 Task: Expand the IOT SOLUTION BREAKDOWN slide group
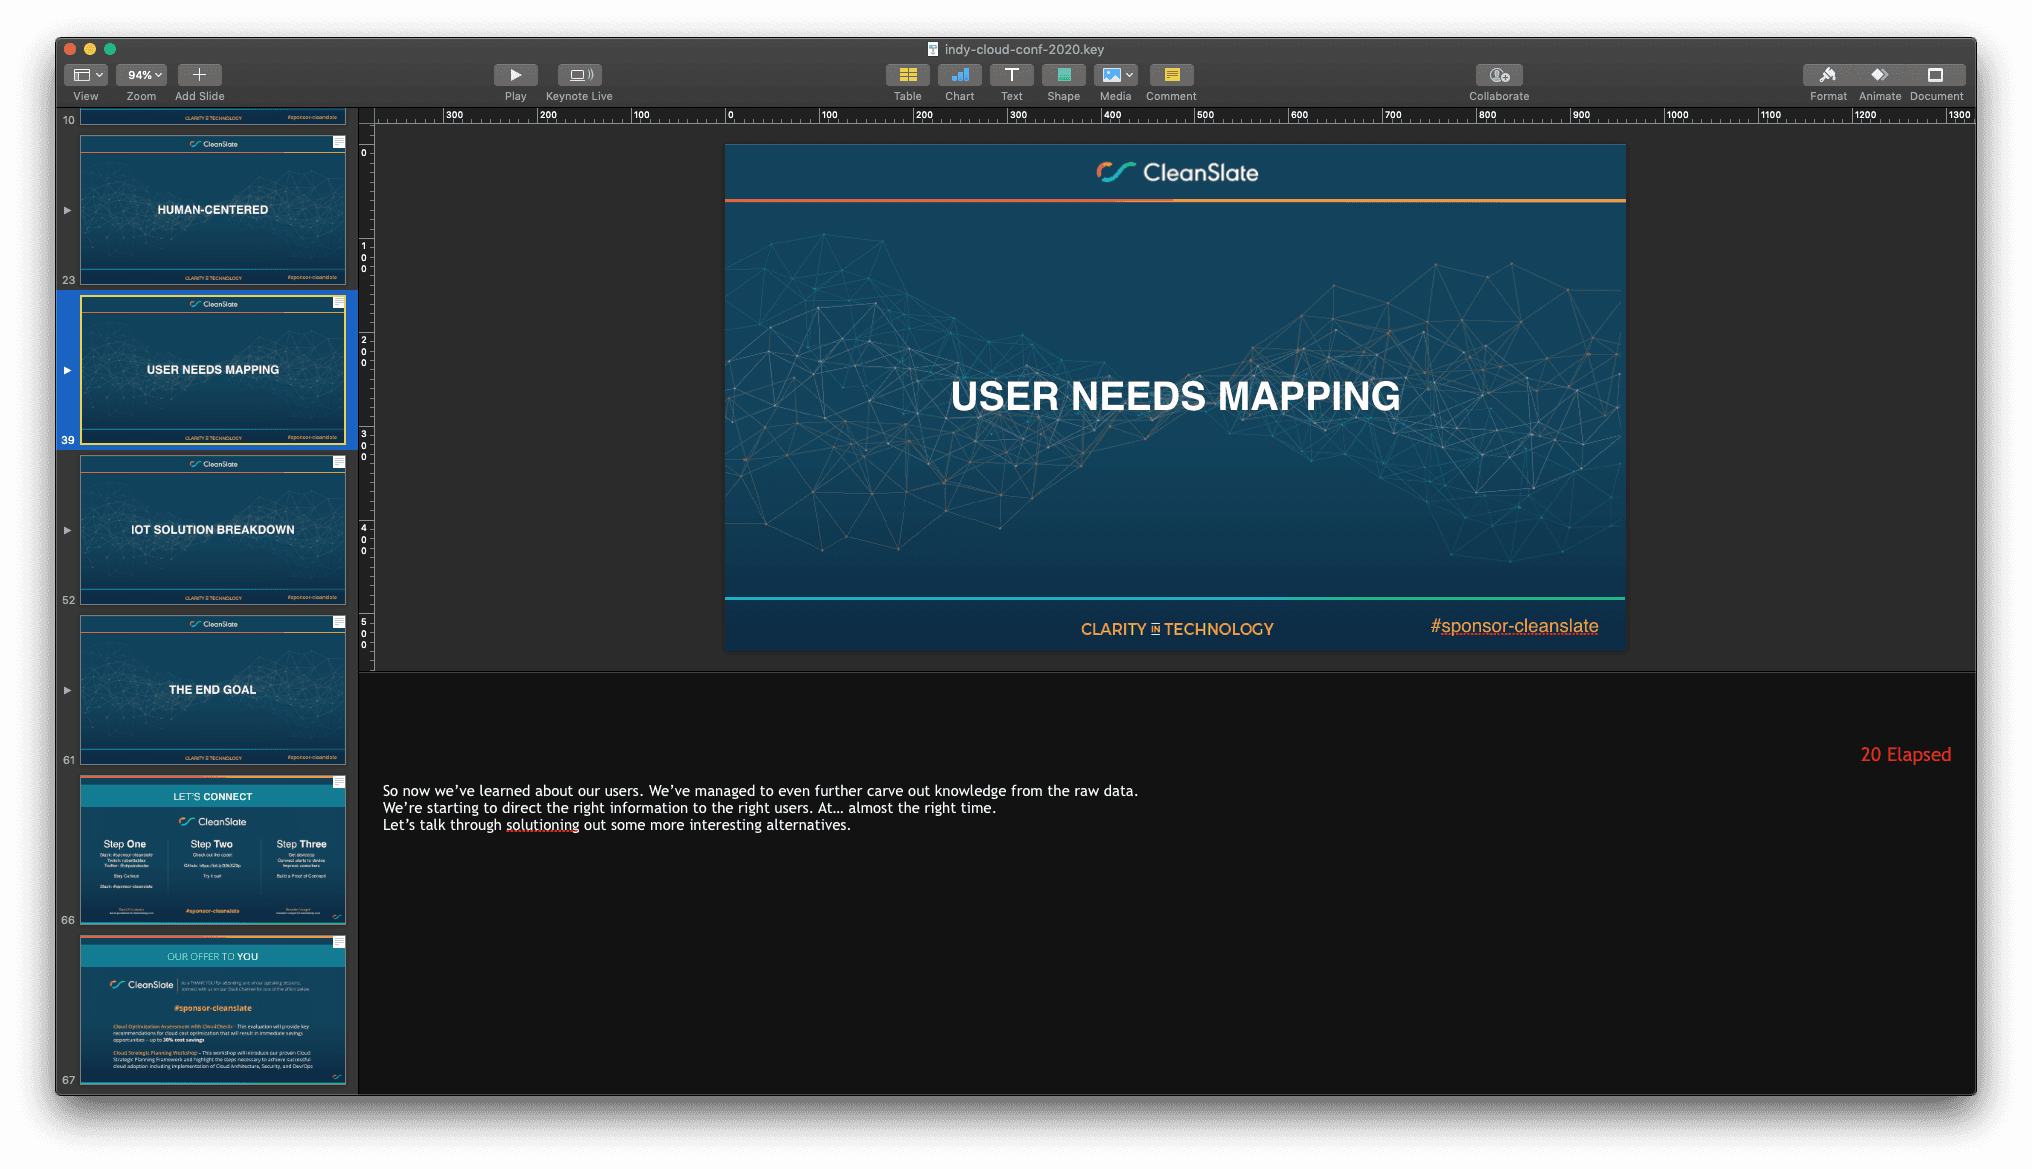pos(67,530)
